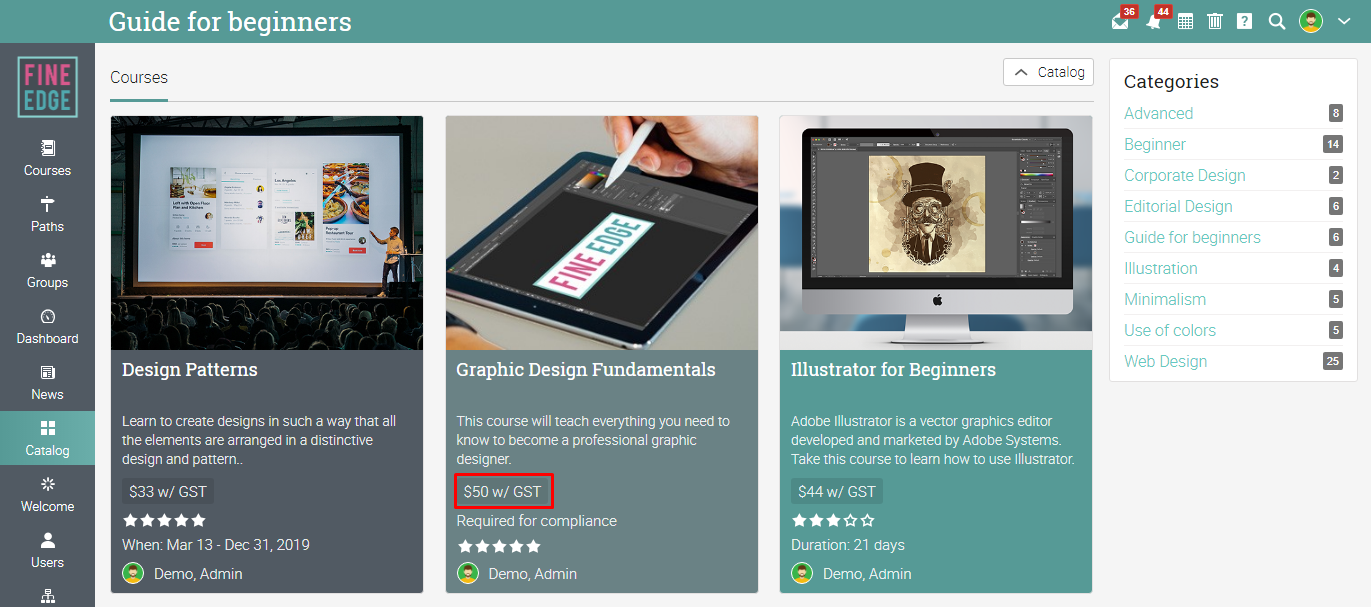Click the Beginner count badge 14
1371x607 pixels.
(x=1332, y=144)
